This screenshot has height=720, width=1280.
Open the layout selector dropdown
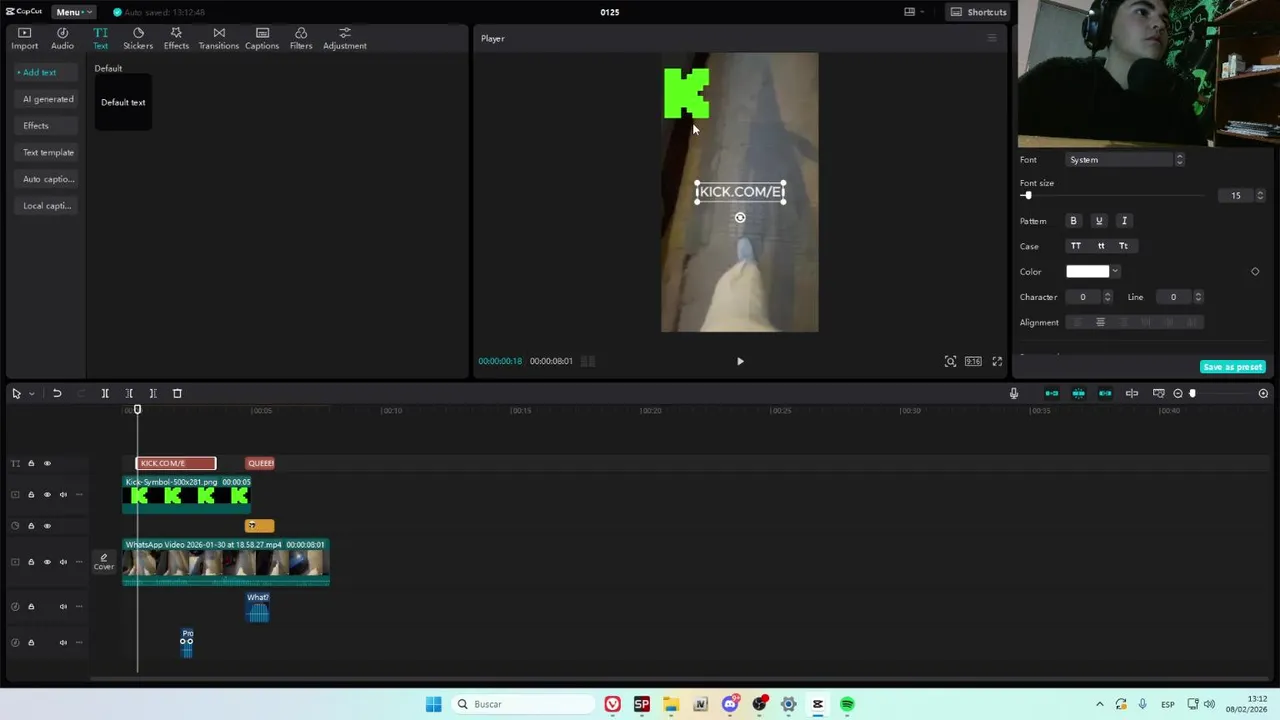(914, 12)
